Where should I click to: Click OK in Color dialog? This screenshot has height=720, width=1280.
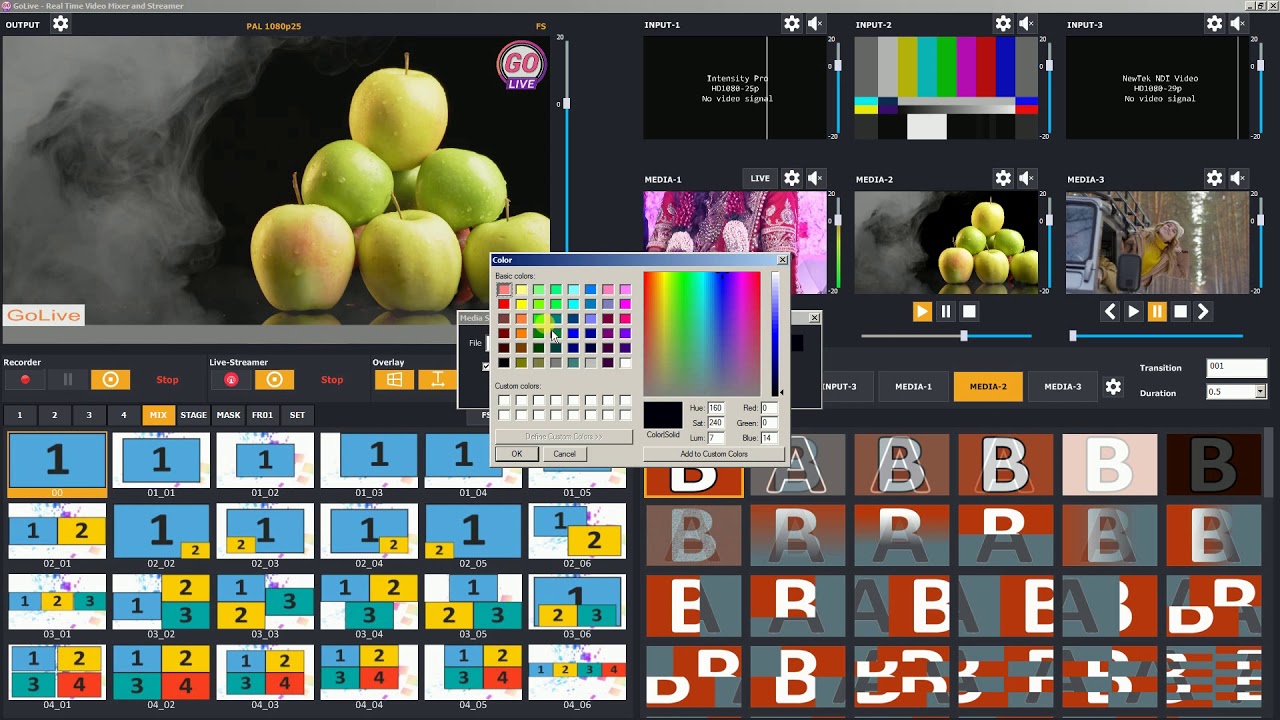517,454
